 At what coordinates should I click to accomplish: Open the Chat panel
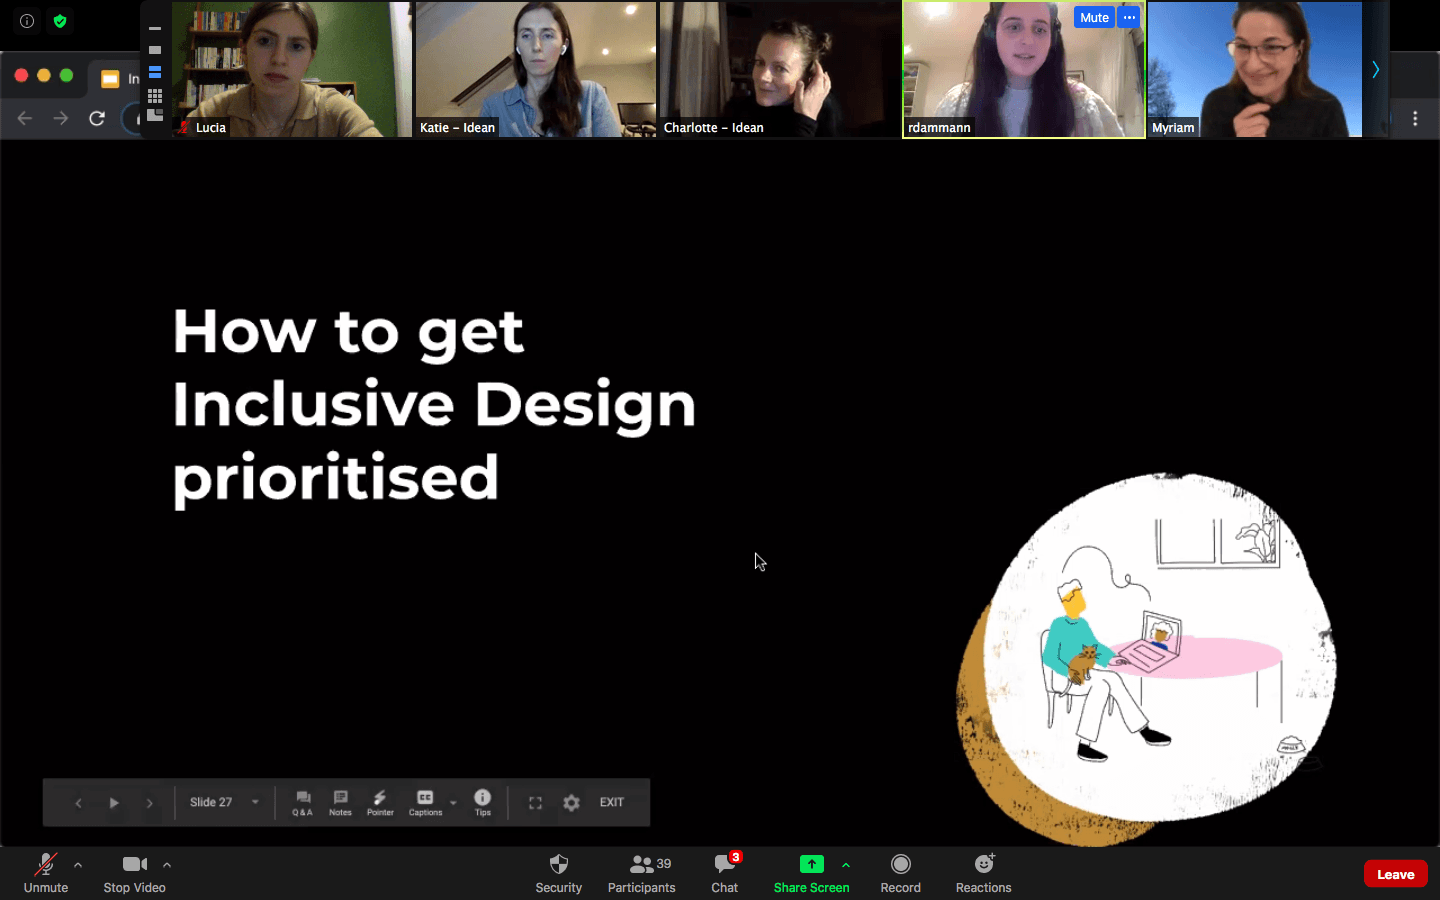pos(725,873)
